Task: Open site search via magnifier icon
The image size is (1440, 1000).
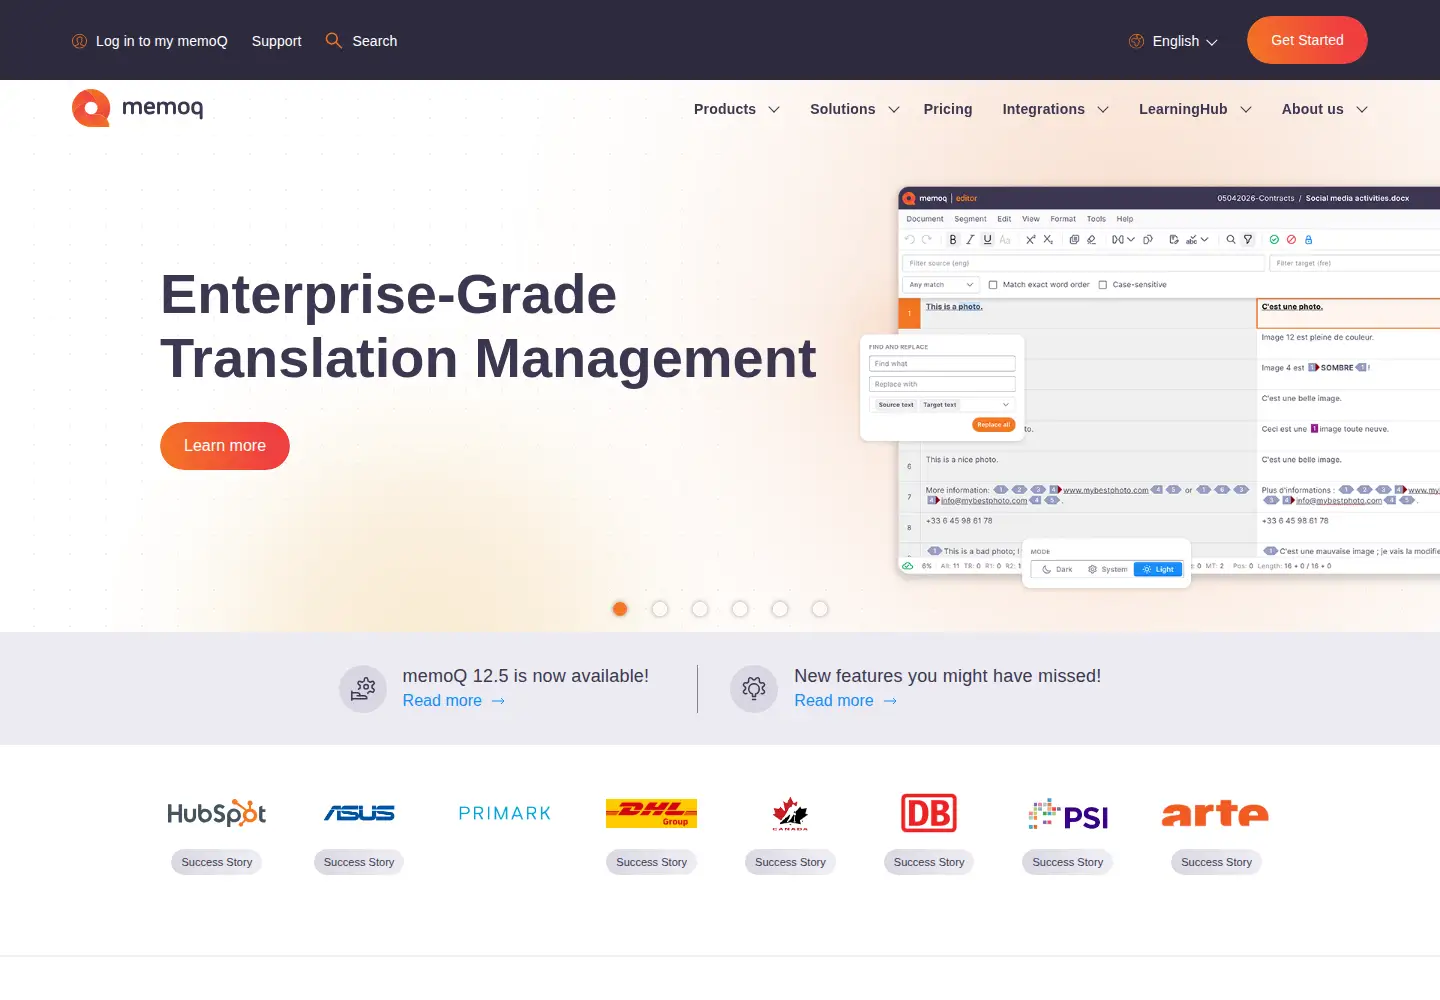Action: click(x=334, y=40)
